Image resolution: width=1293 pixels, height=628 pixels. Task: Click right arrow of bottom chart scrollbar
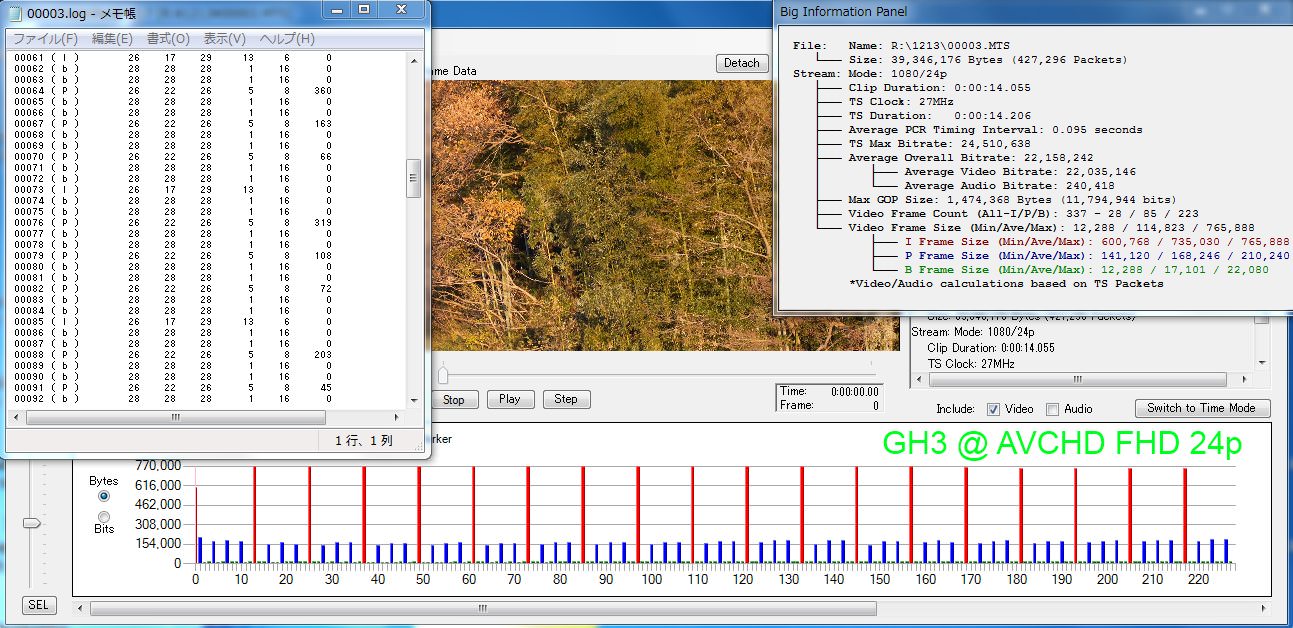(1265, 608)
